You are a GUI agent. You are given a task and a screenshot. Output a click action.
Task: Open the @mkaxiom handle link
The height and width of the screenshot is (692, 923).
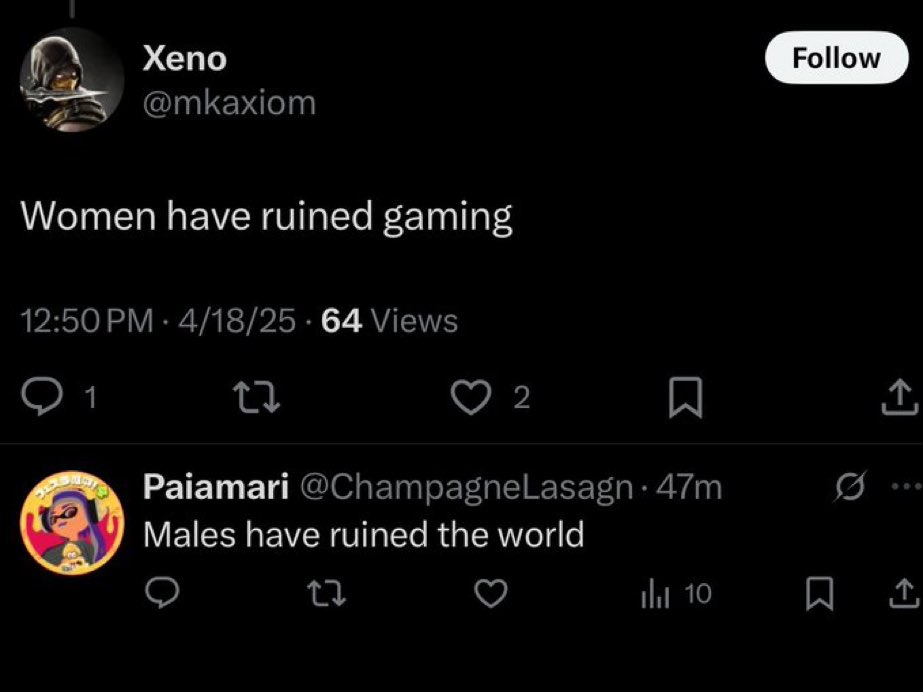pyautogui.click(x=229, y=102)
